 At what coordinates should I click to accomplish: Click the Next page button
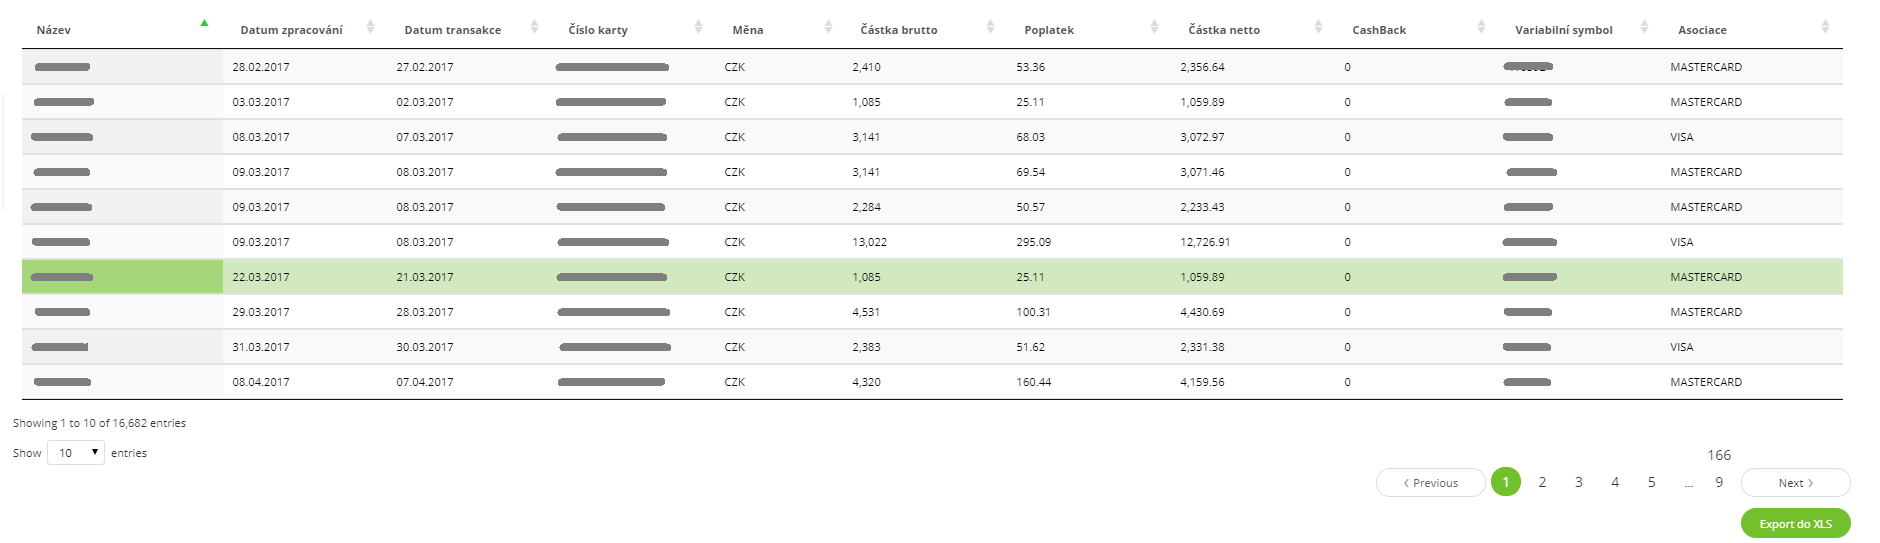click(x=1795, y=483)
